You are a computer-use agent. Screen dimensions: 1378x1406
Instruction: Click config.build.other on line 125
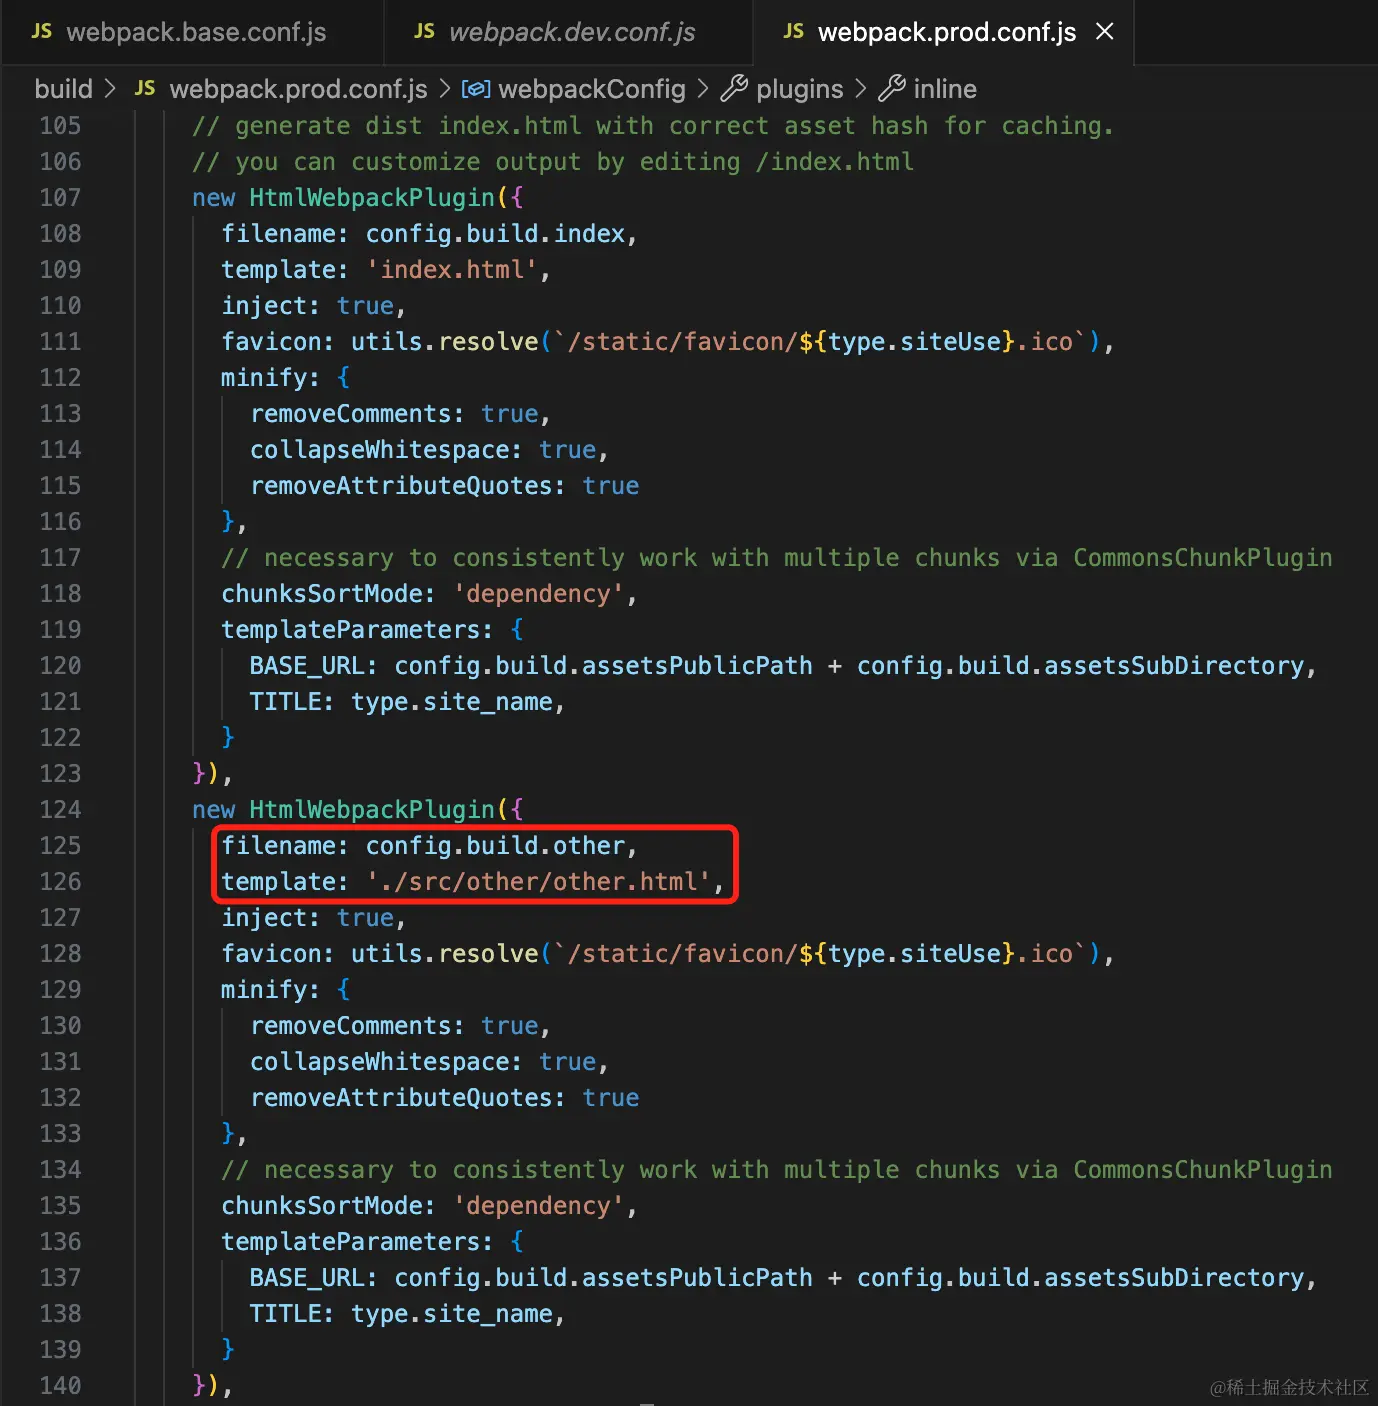[495, 846]
